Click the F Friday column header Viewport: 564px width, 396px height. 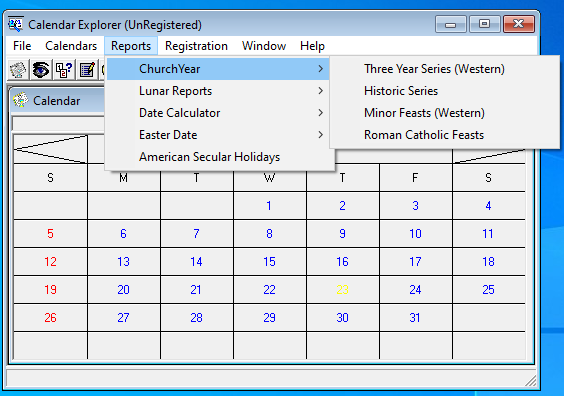tap(415, 178)
